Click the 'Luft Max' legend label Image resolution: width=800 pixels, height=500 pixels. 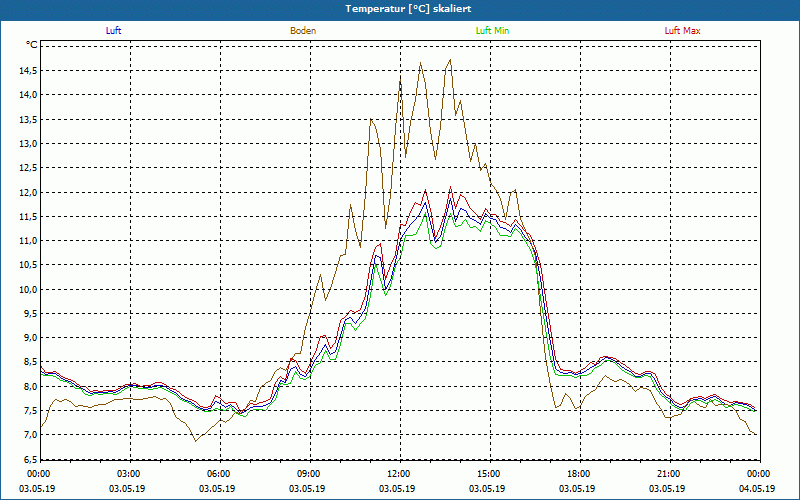682,31
